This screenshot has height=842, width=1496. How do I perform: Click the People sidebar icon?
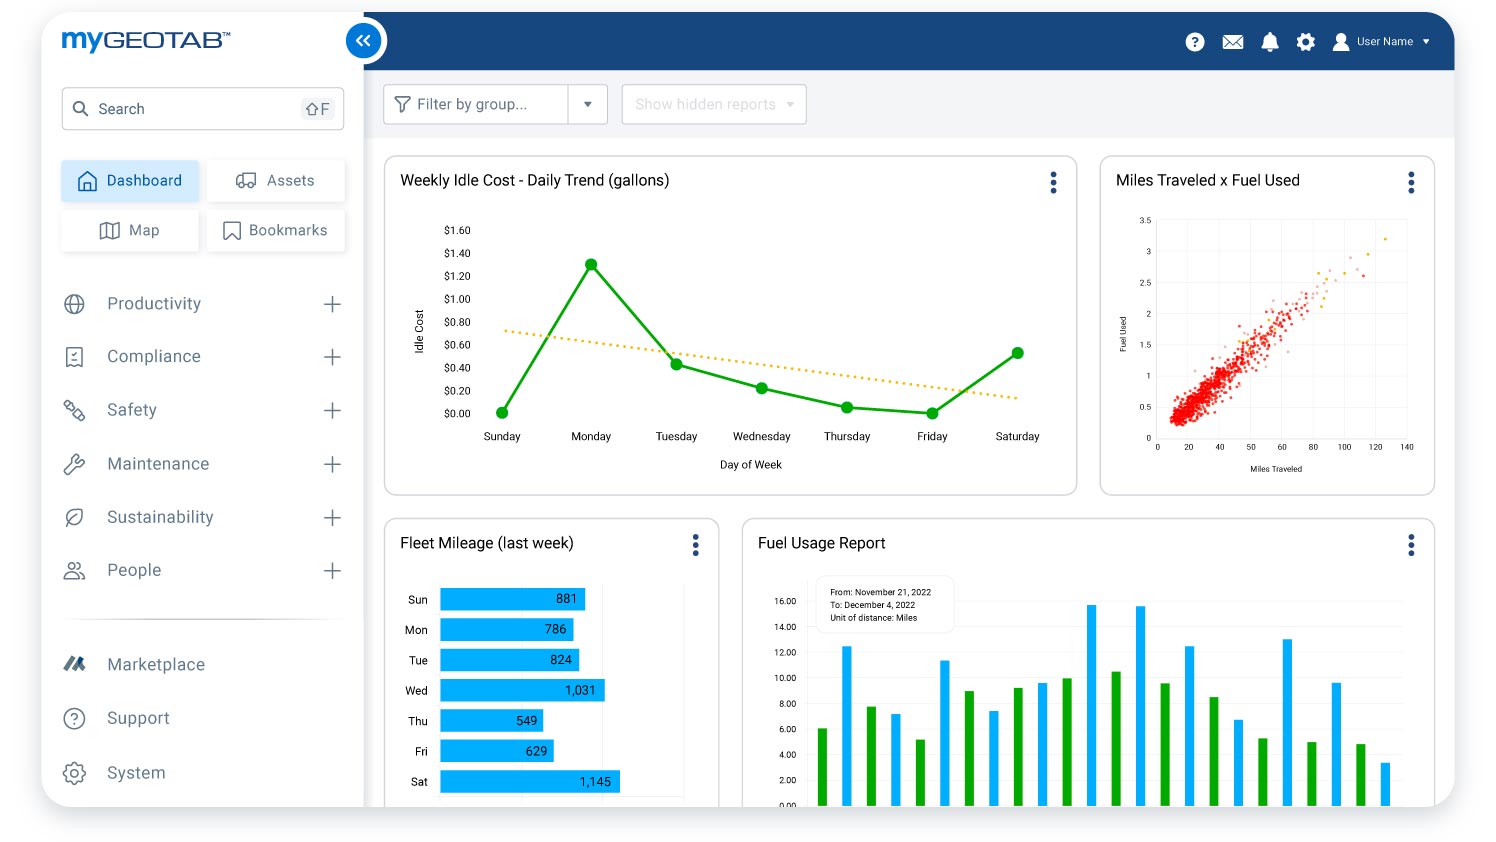point(74,570)
